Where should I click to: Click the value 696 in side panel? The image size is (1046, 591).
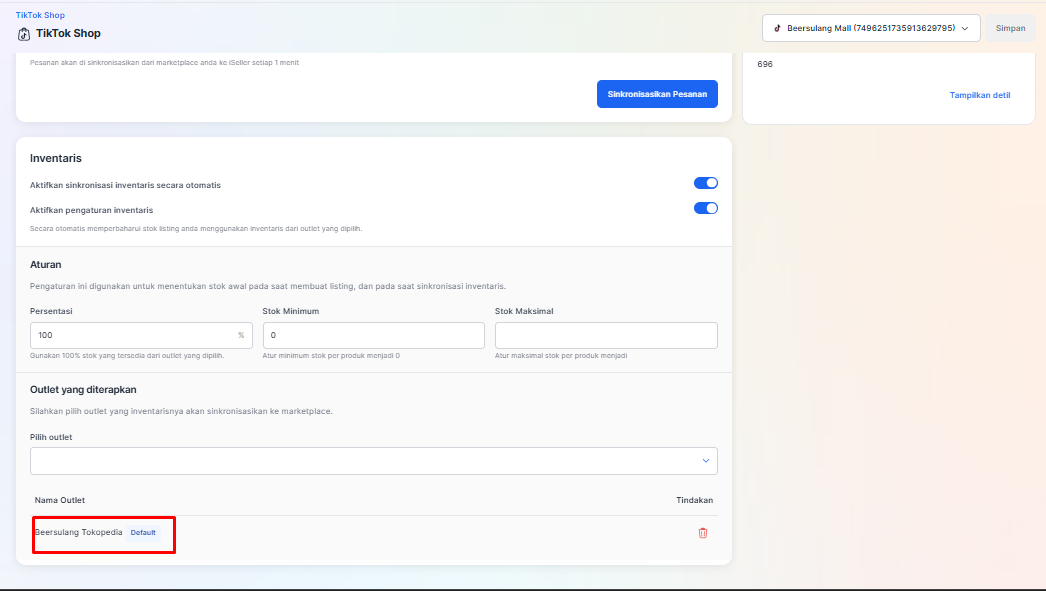[x=765, y=64]
